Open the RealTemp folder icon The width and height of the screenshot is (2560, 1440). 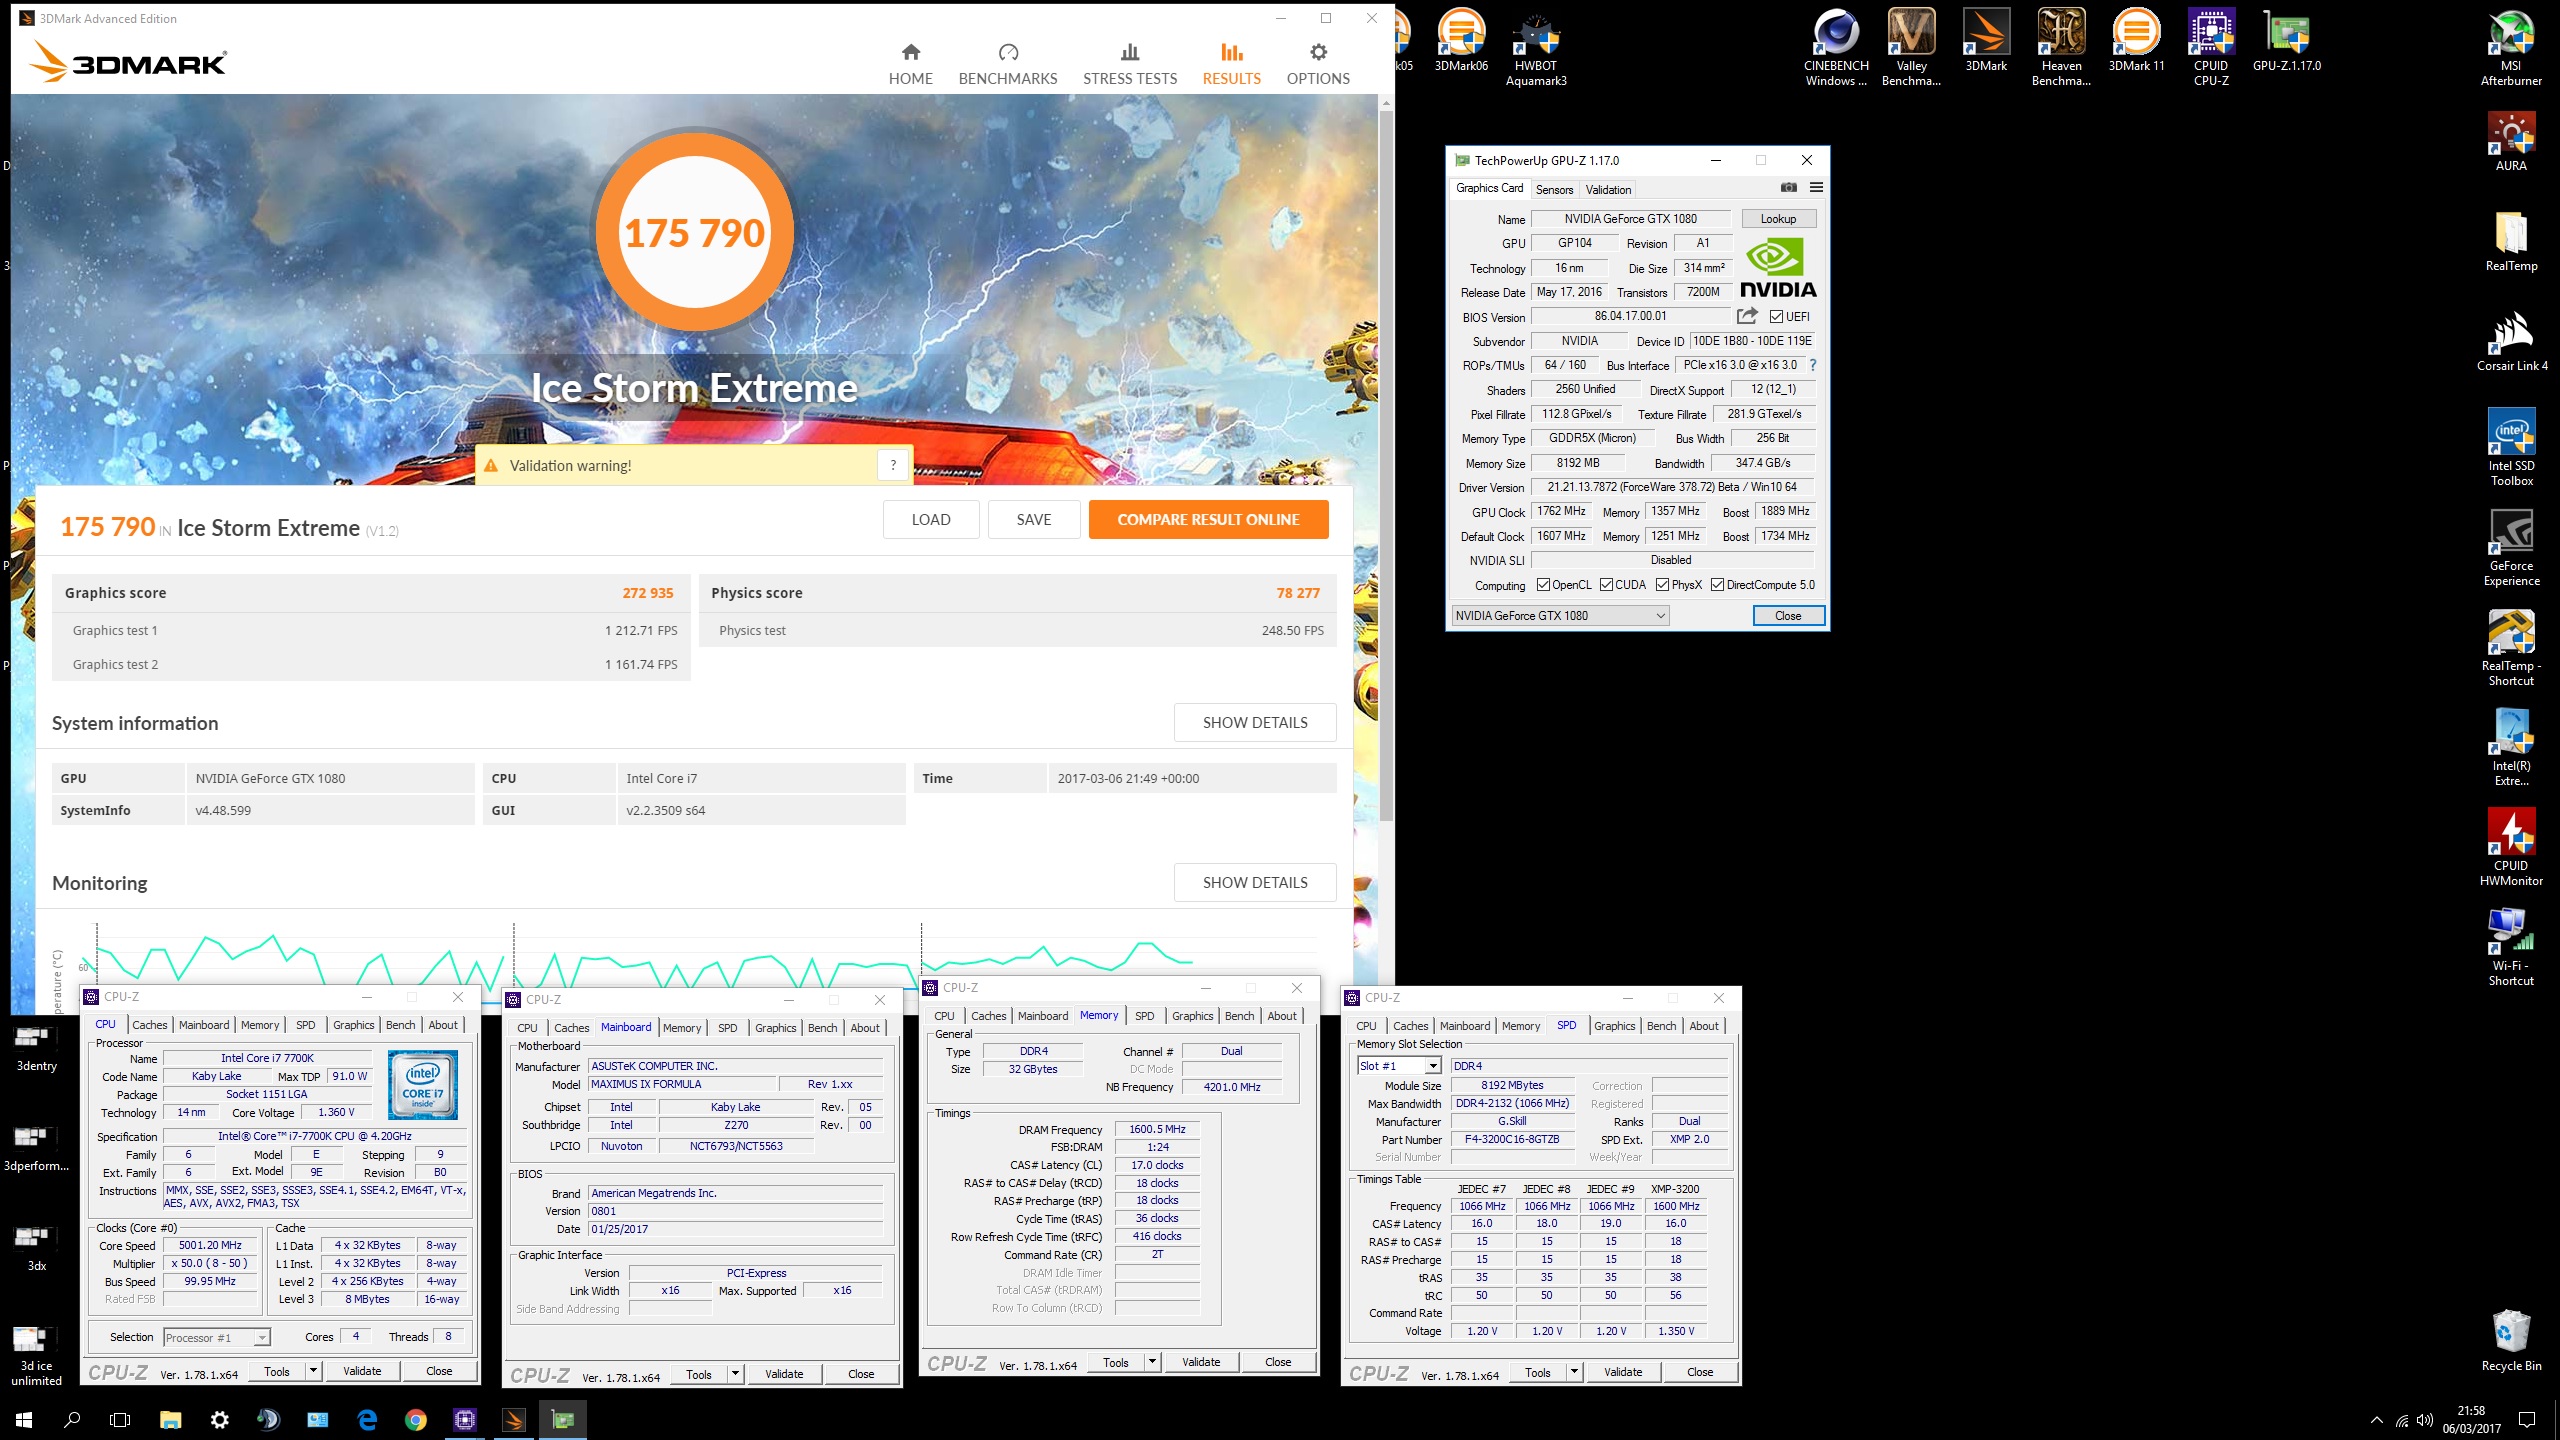point(2511,240)
